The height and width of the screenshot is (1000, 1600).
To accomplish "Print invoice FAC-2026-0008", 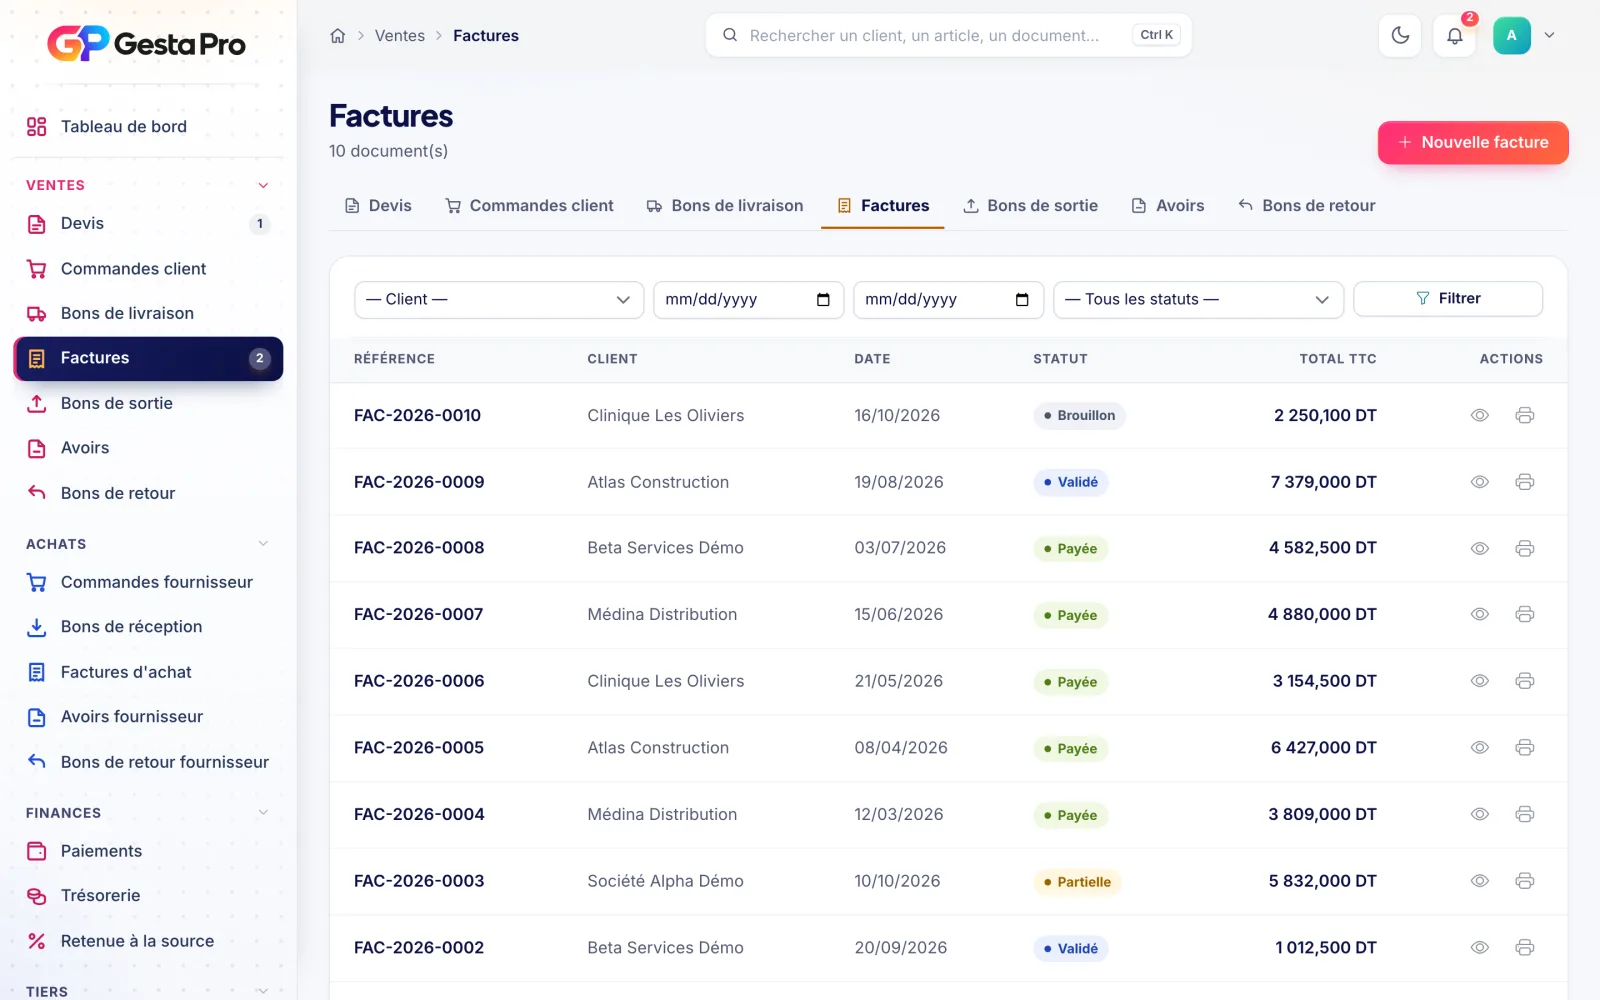I will (x=1525, y=548).
